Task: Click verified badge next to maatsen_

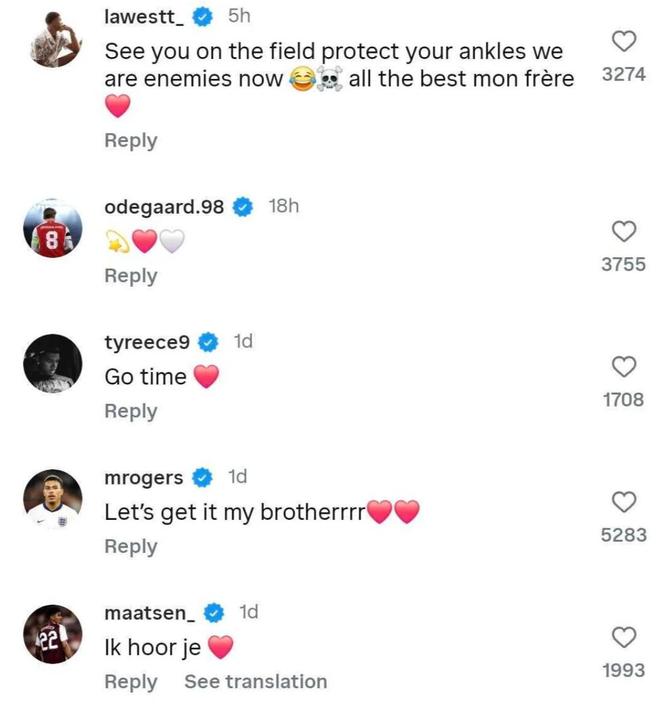Action: (x=214, y=613)
